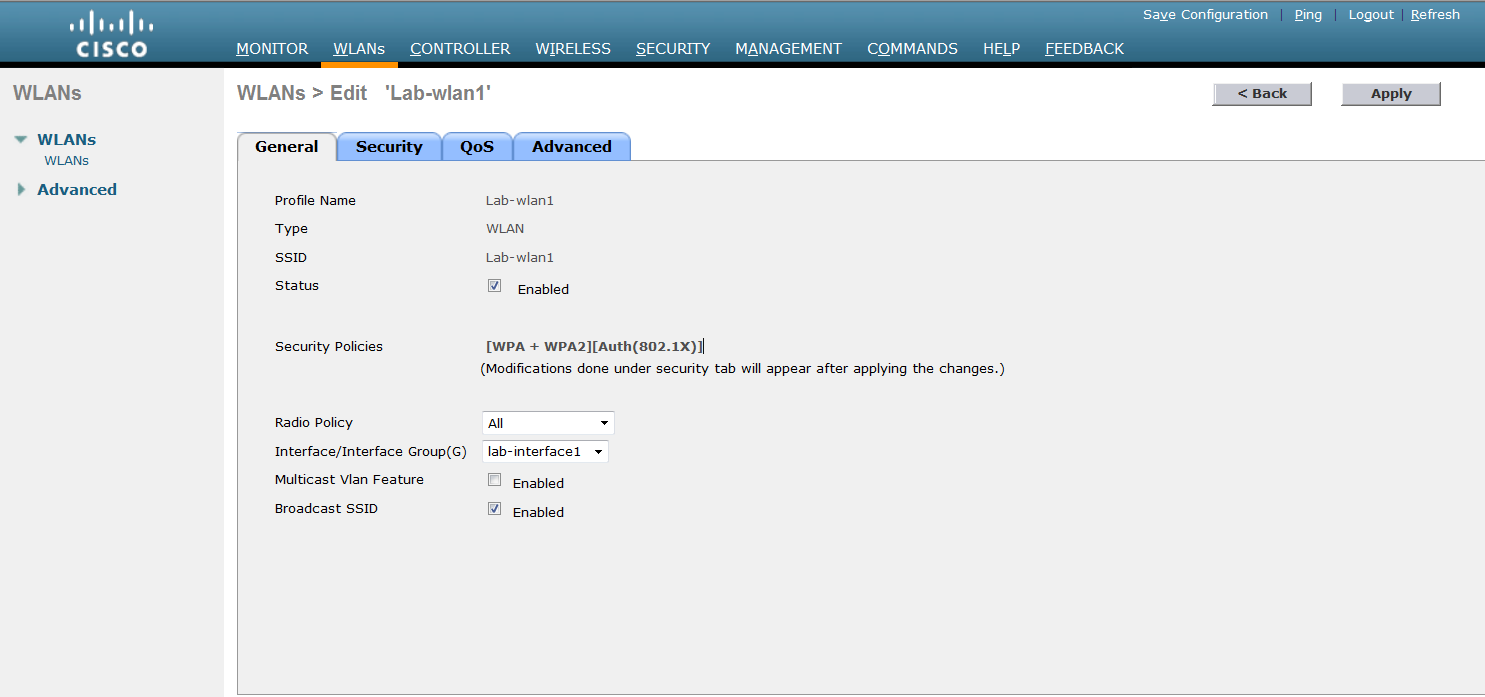Click the Security Policies text field
This screenshot has height=697, width=1485.
click(x=594, y=345)
